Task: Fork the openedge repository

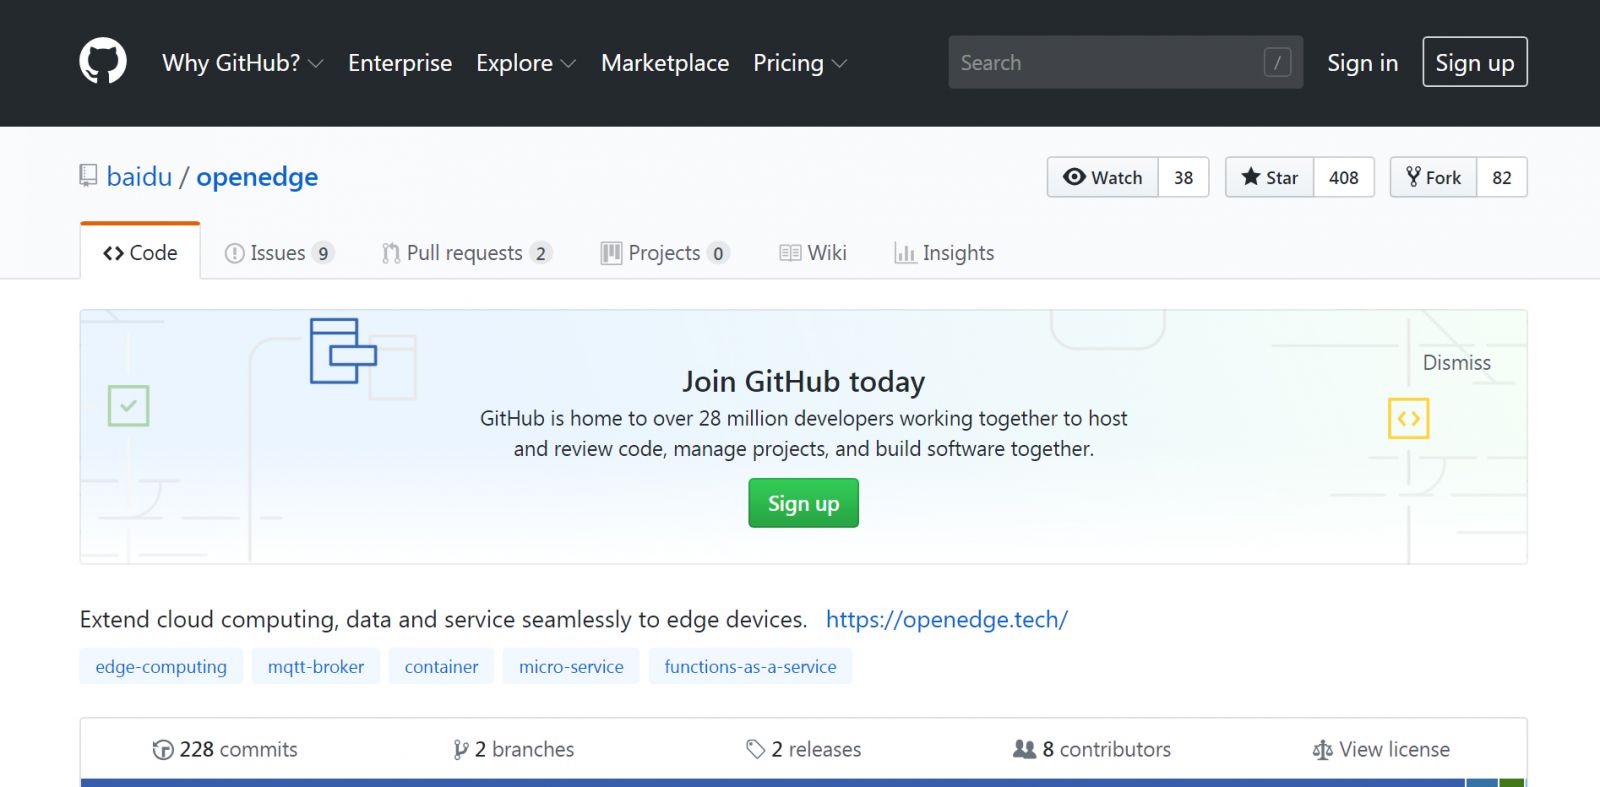Action: pyautogui.click(x=1433, y=177)
